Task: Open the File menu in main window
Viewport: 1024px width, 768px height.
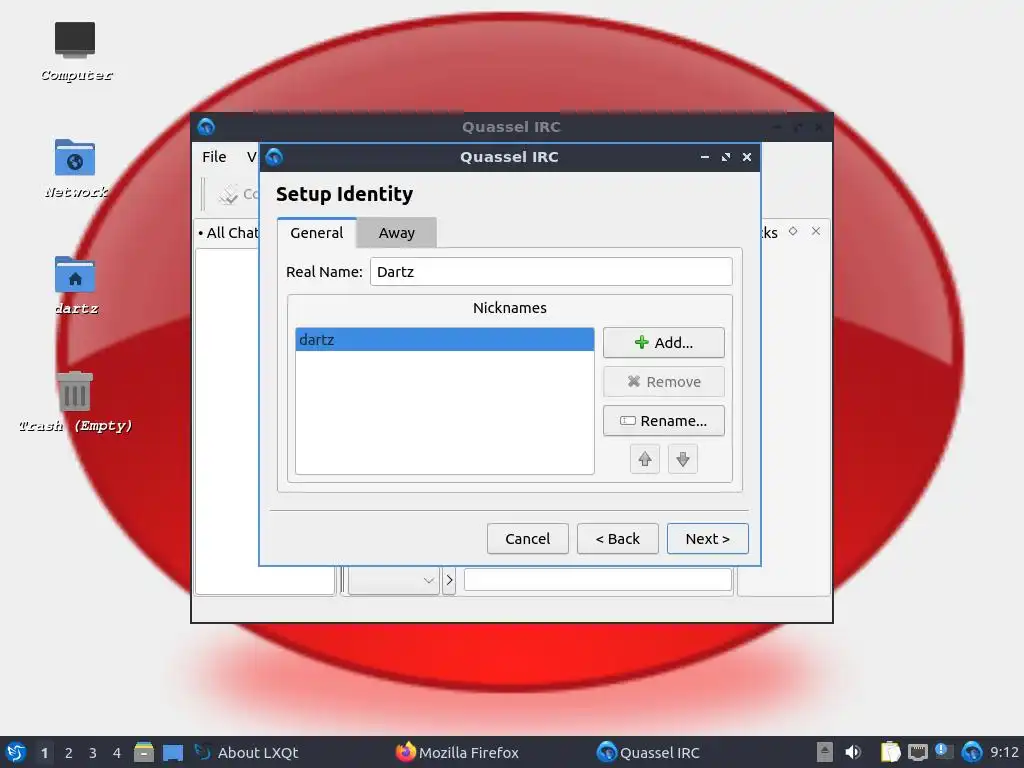Action: (x=214, y=157)
